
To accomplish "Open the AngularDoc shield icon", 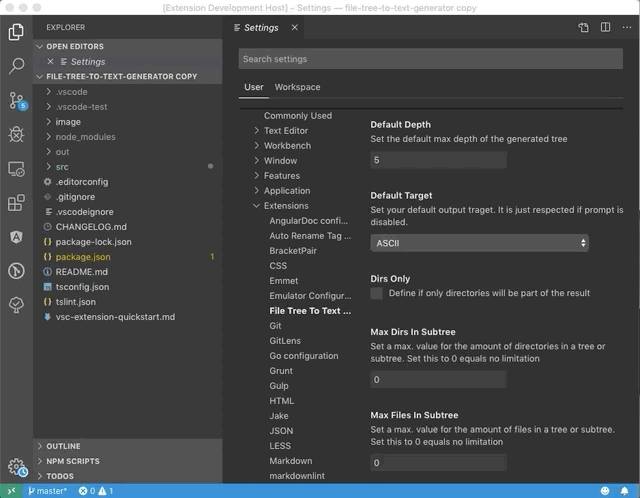I will pyautogui.click(x=16, y=237).
